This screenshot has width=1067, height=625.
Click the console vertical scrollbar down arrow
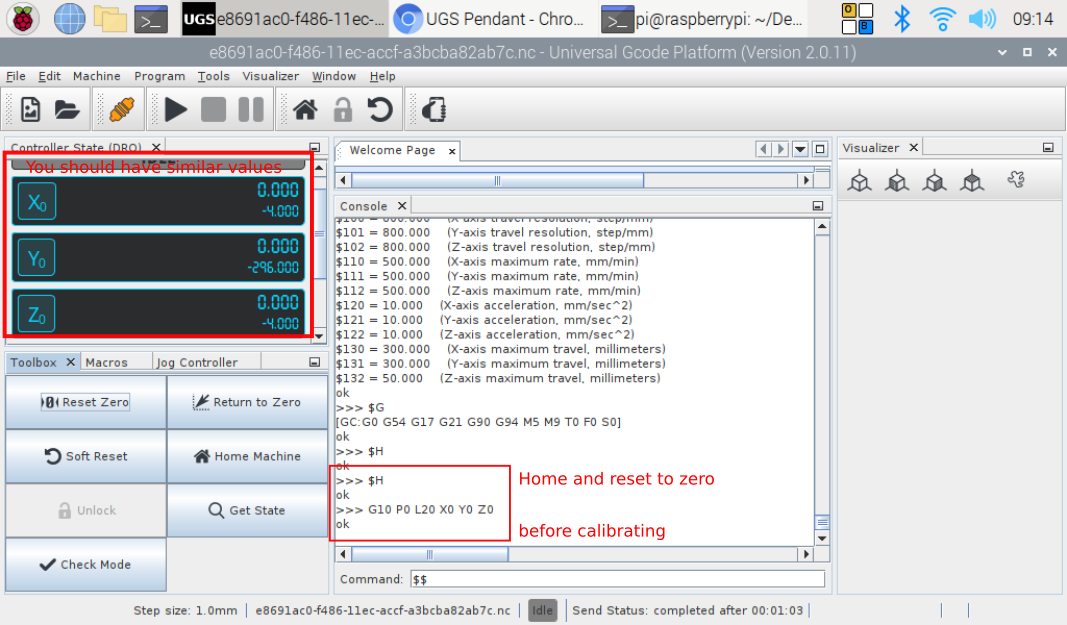tap(822, 538)
